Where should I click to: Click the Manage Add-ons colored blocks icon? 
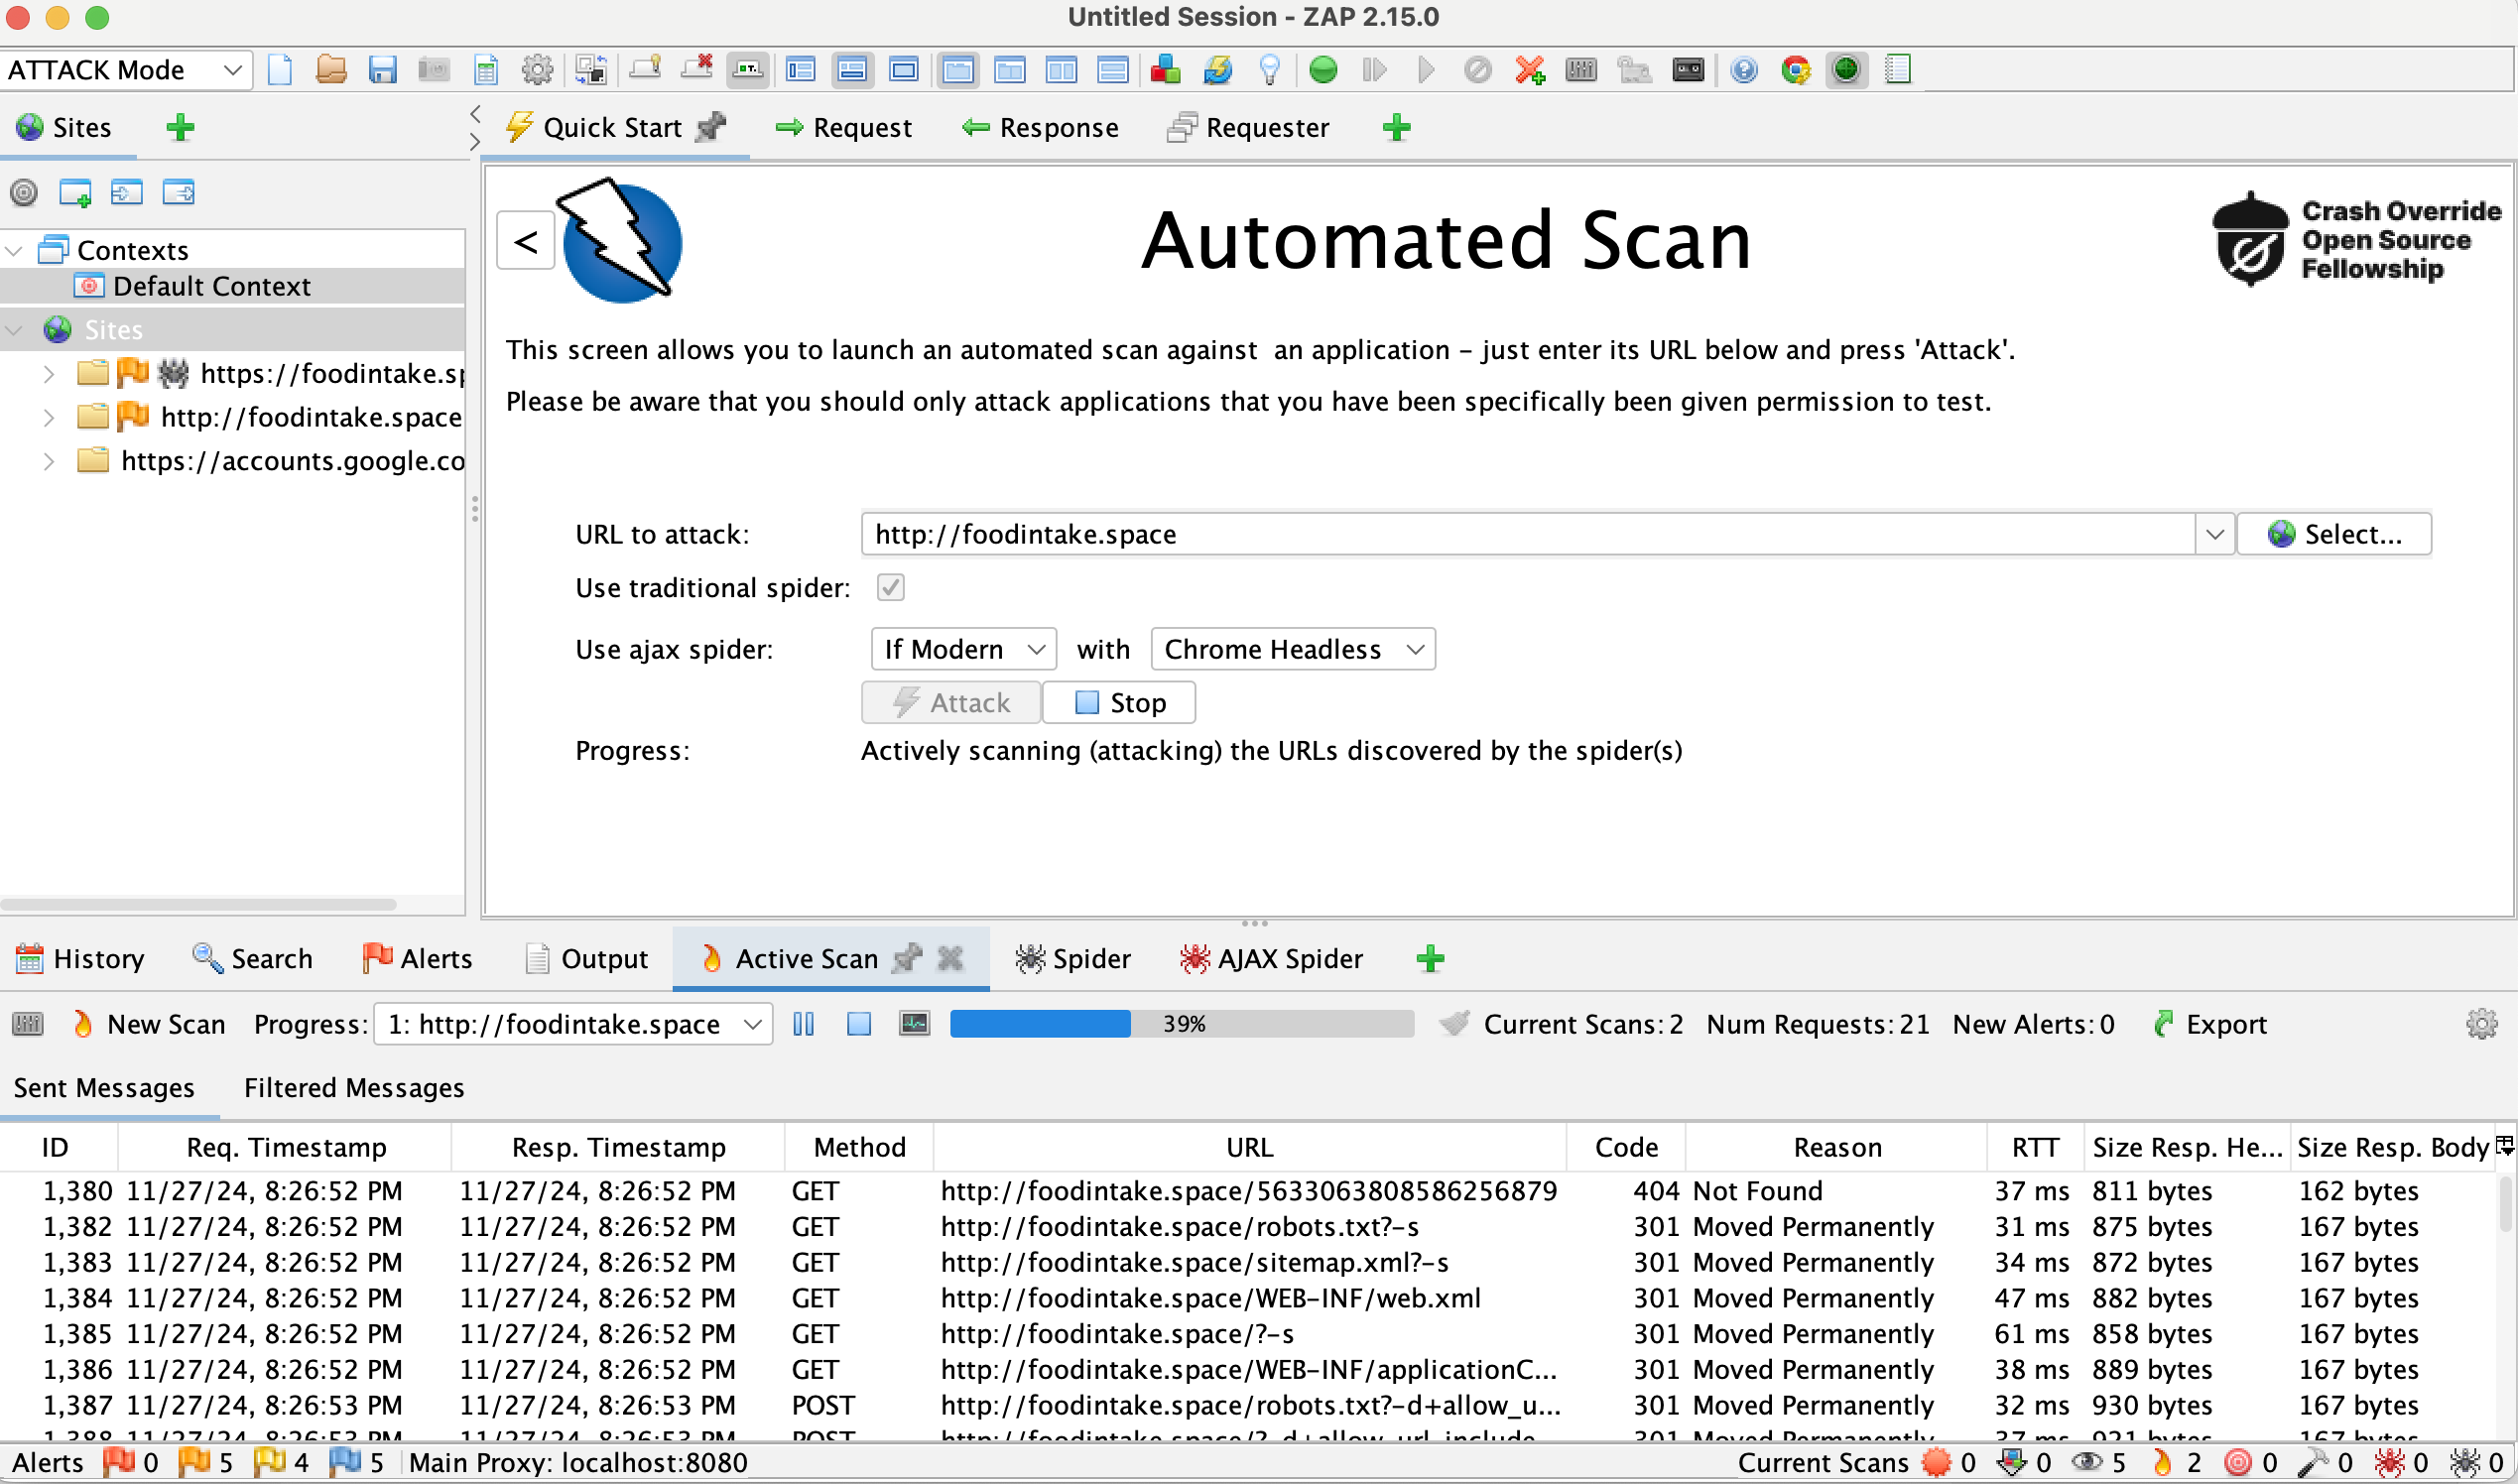(1165, 70)
